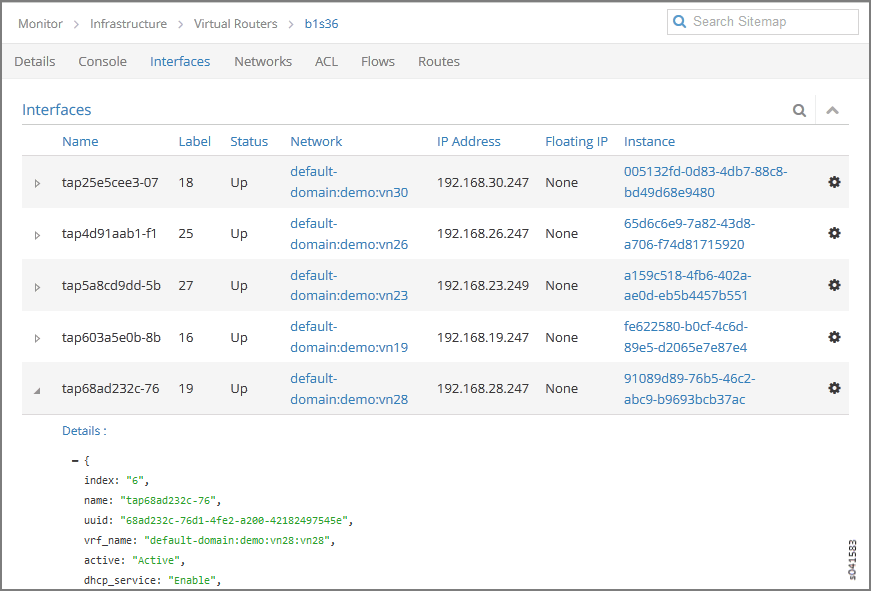This screenshot has height=591, width=871.
Task: Open the Flows tab
Action: (x=377, y=61)
